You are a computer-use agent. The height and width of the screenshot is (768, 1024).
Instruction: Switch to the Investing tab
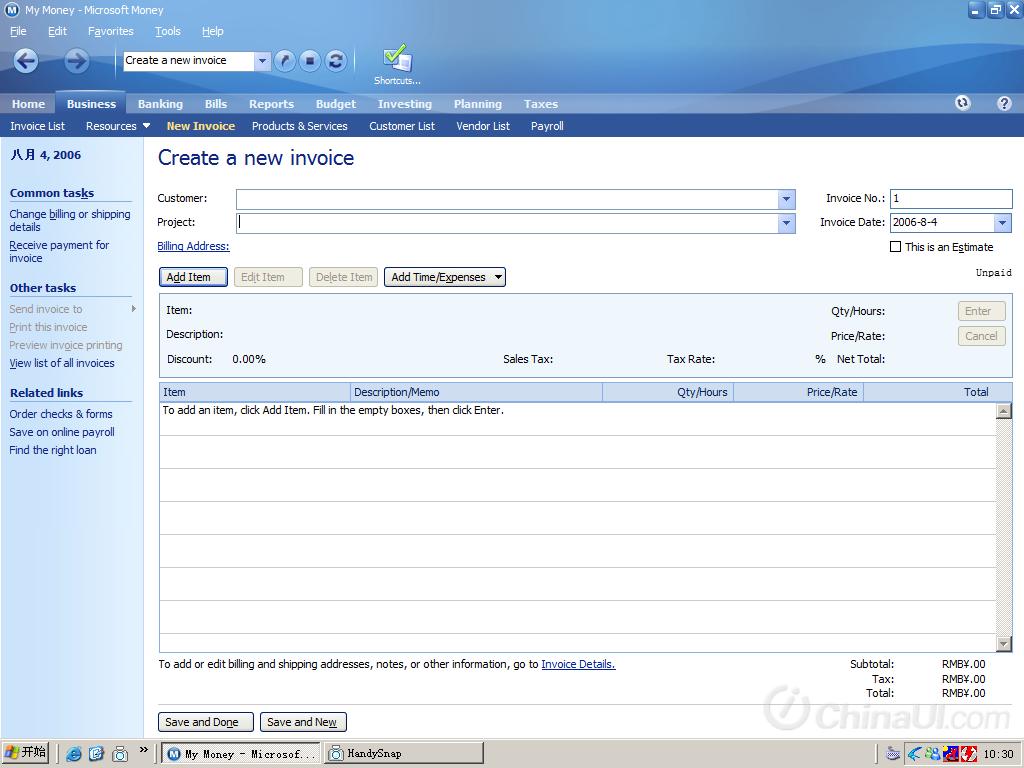coord(405,104)
